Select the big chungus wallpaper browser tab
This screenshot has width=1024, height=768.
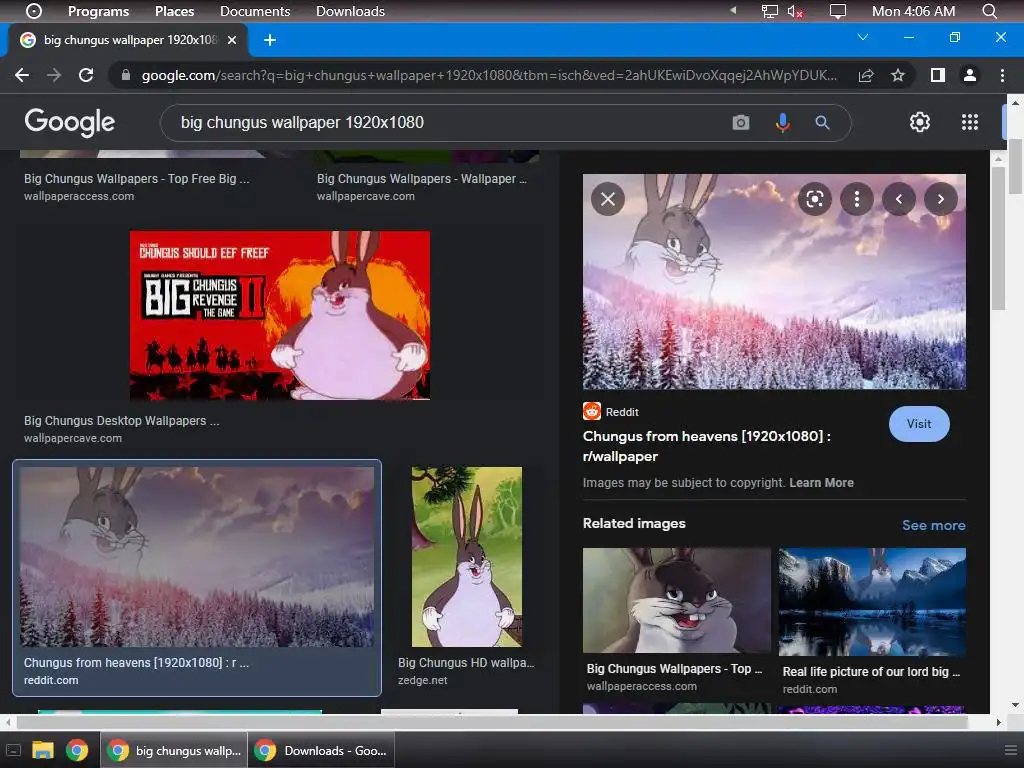click(128, 40)
